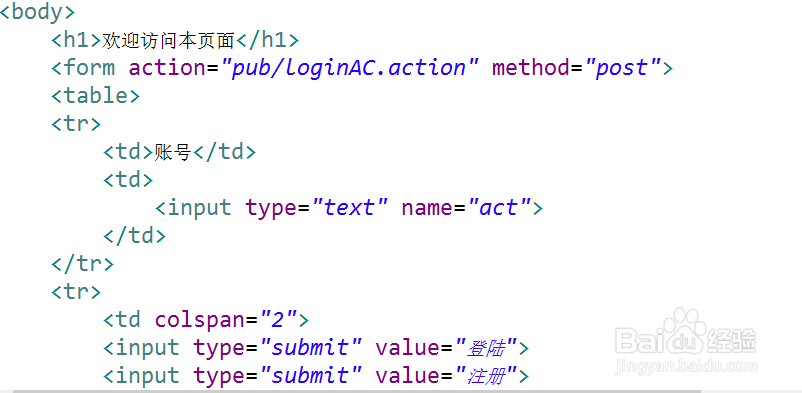The height and width of the screenshot is (393, 802).
Task: Click the closing </tr> tag
Action: [82, 264]
